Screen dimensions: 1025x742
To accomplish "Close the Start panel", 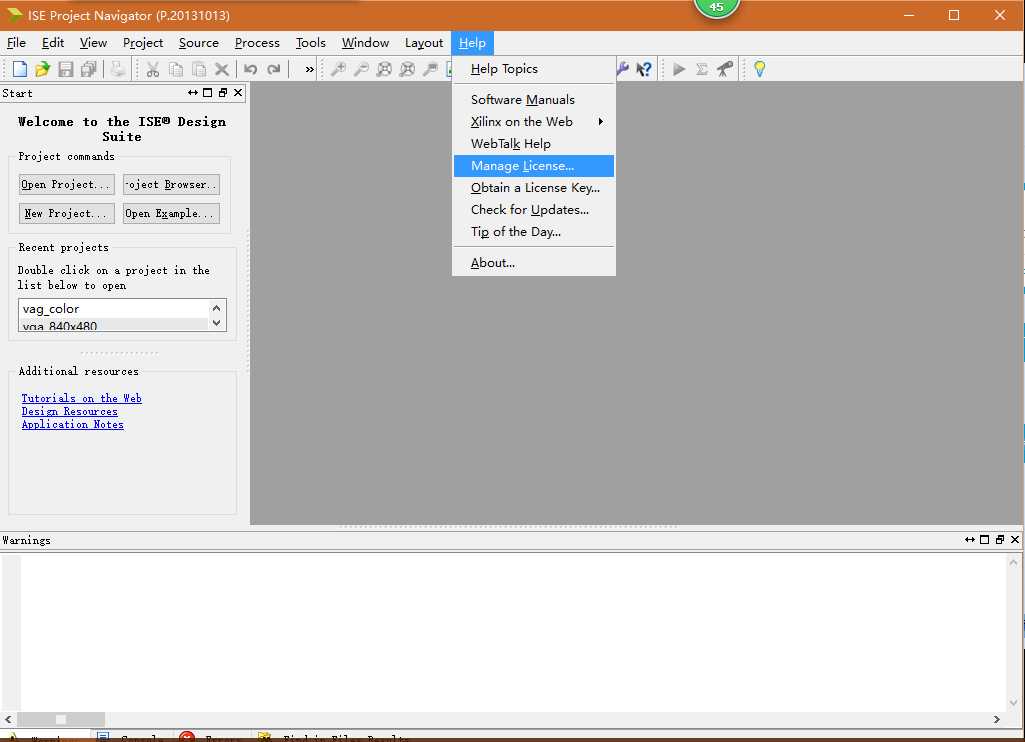I will click(x=238, y=93).
